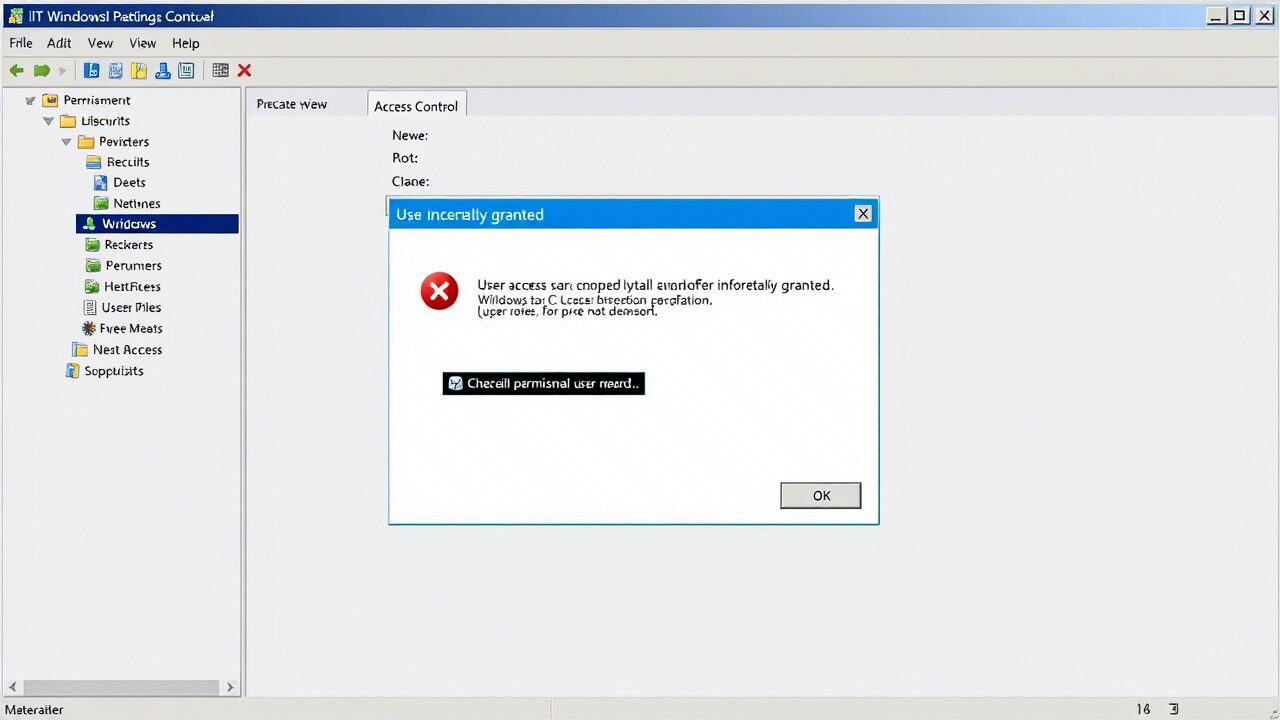Click the green icon beside Netlines
The image size is (1280, 720).
pyautogui.click(x=100, y=204)
